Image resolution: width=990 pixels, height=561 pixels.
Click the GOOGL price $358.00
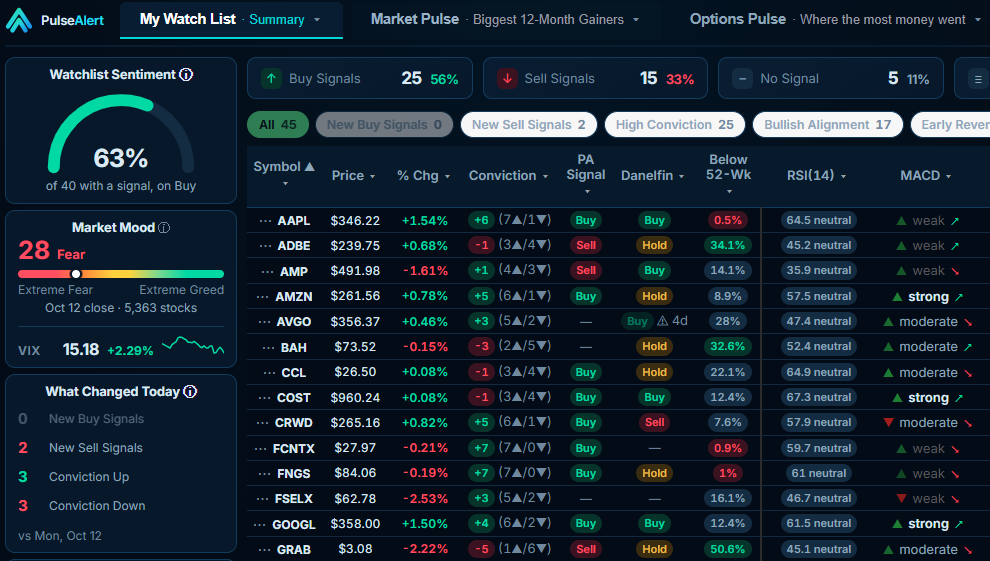point(355,524)
